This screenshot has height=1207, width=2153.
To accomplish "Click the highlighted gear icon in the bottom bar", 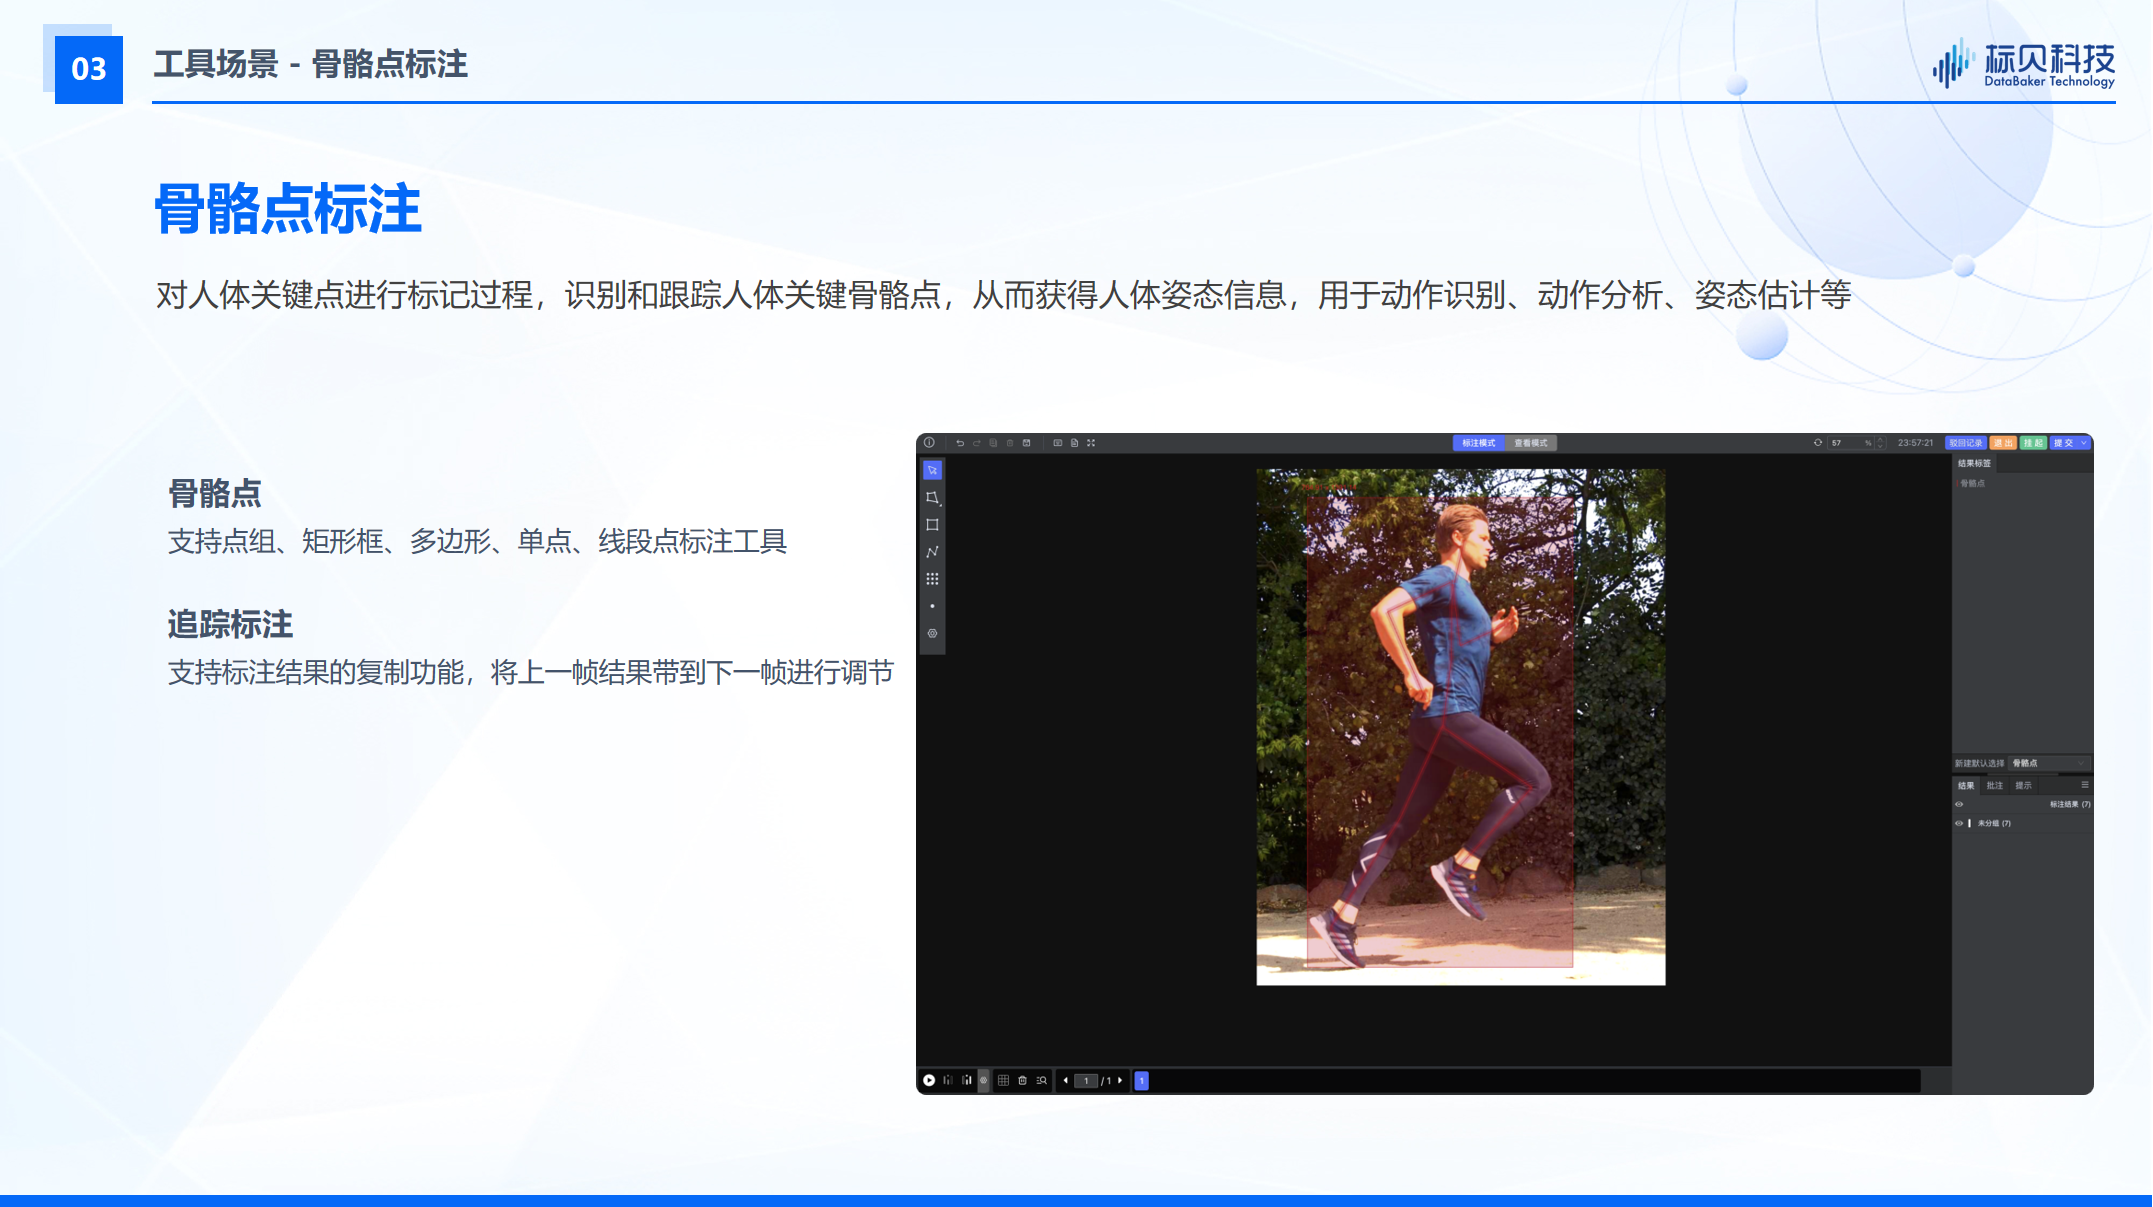I will [x=984, y=1080].
